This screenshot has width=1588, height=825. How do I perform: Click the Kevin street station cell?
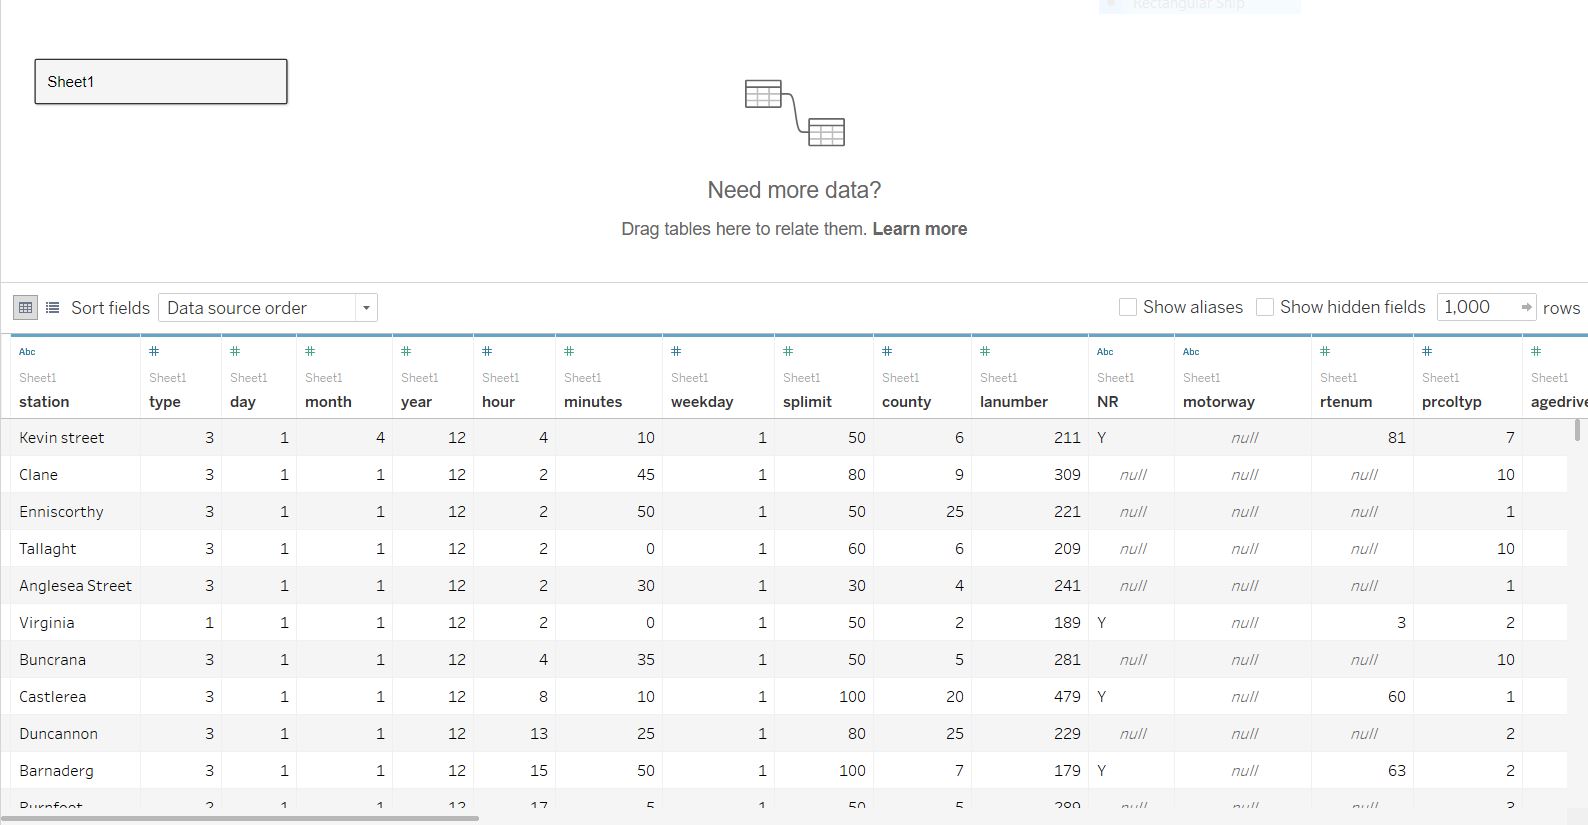(62, 438)
